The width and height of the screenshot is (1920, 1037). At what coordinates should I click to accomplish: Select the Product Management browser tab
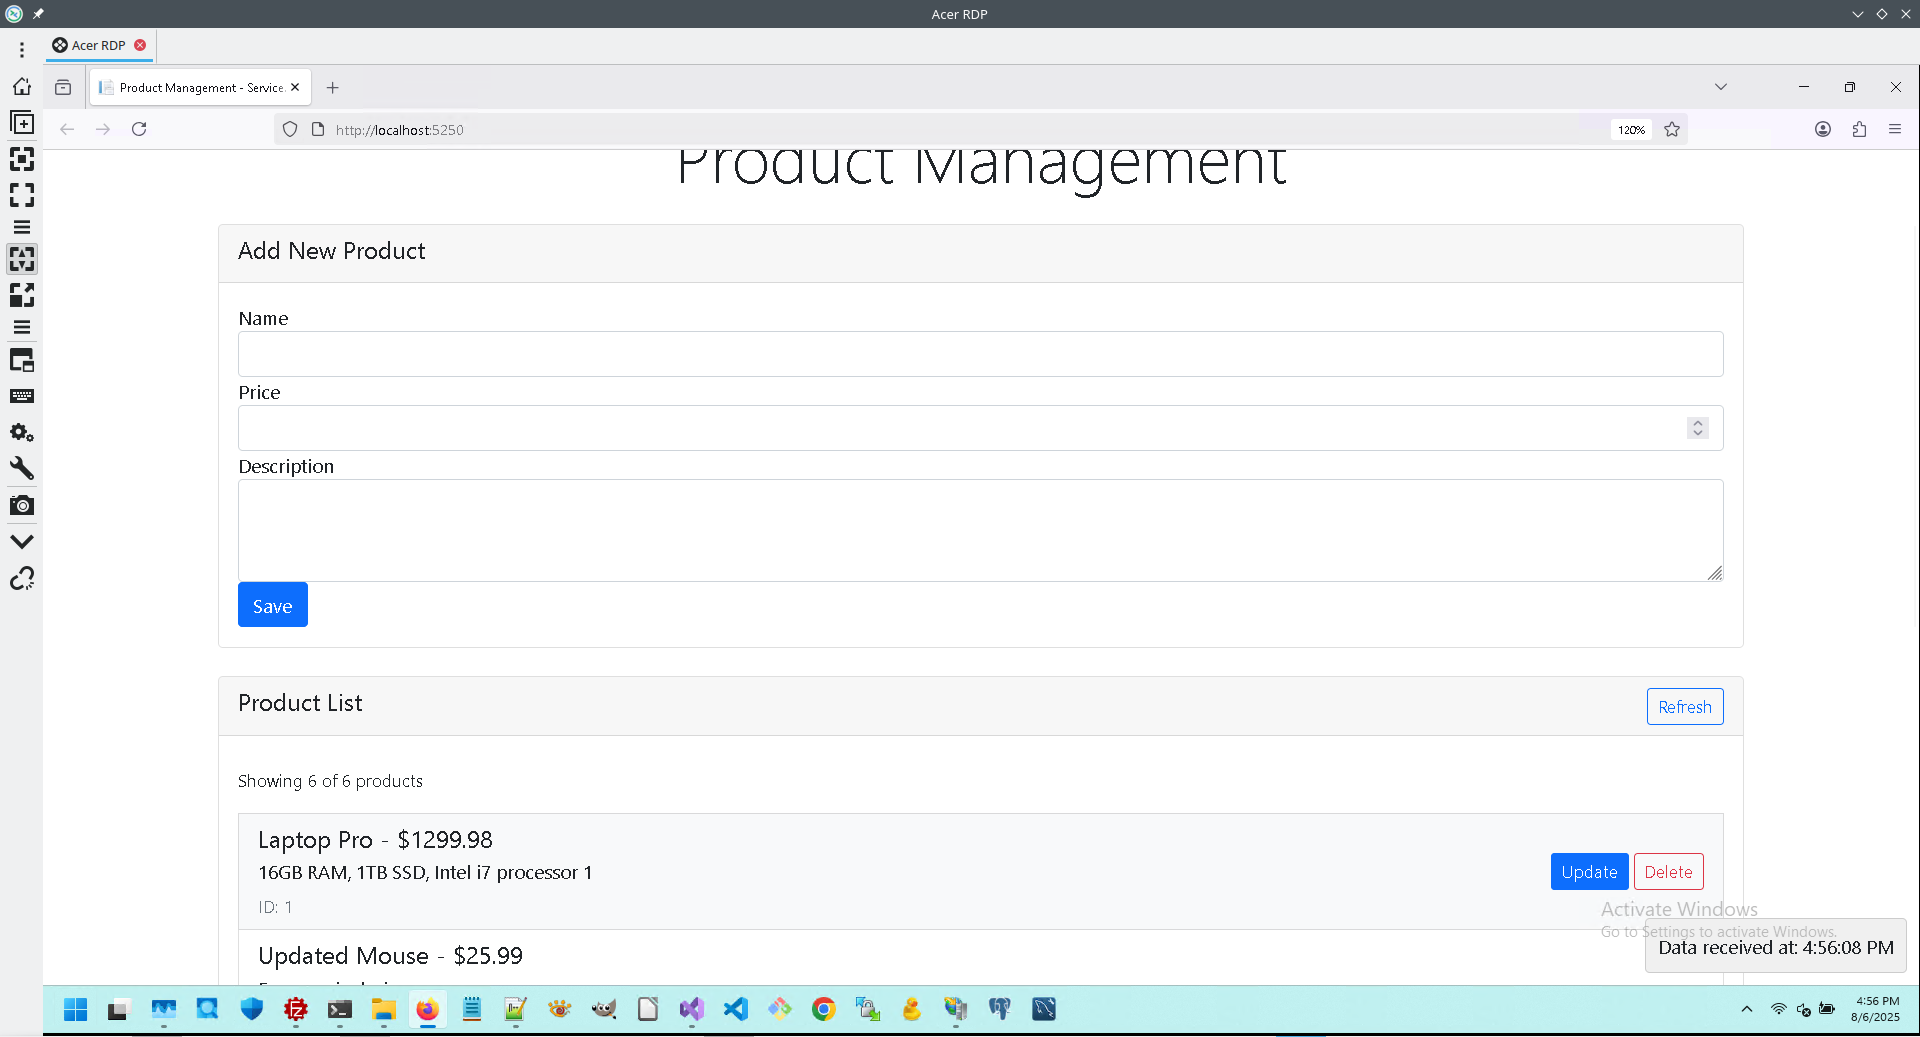[x=200, y=88]
